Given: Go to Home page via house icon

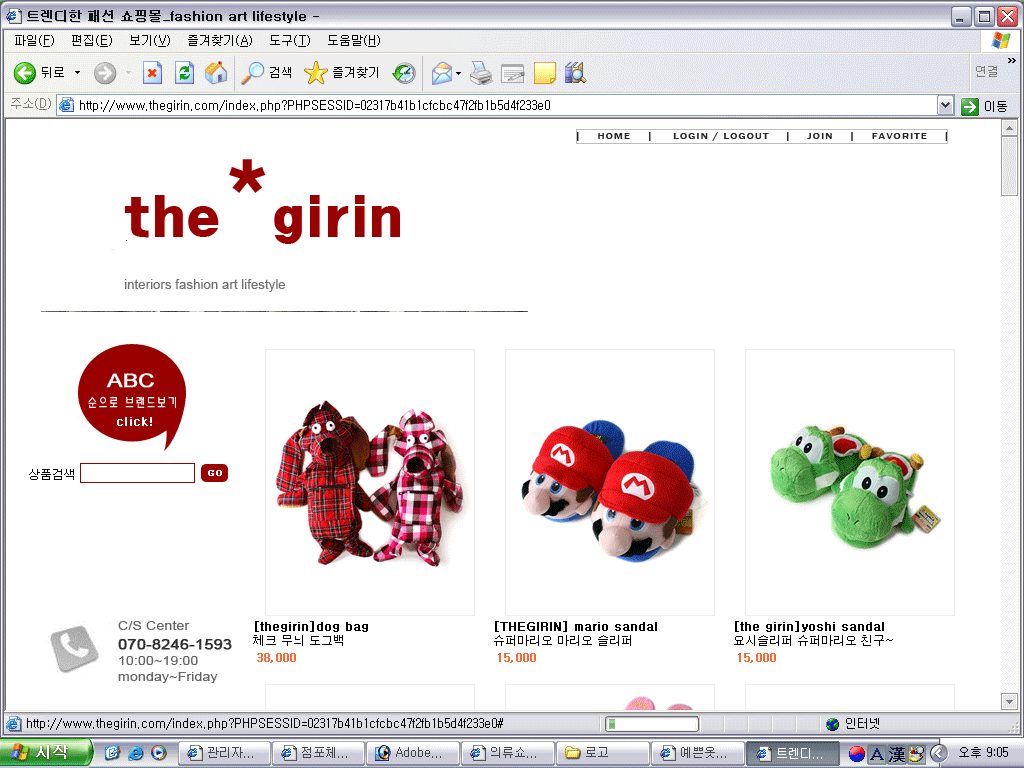Looking at the screenshot, I should click(216, 72).
